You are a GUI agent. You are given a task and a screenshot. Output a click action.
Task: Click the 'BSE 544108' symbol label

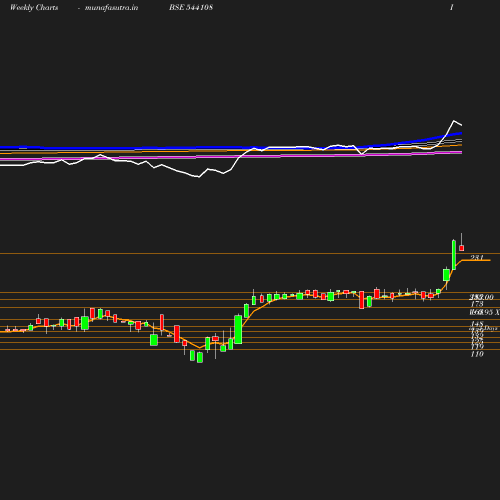(191, 7)
